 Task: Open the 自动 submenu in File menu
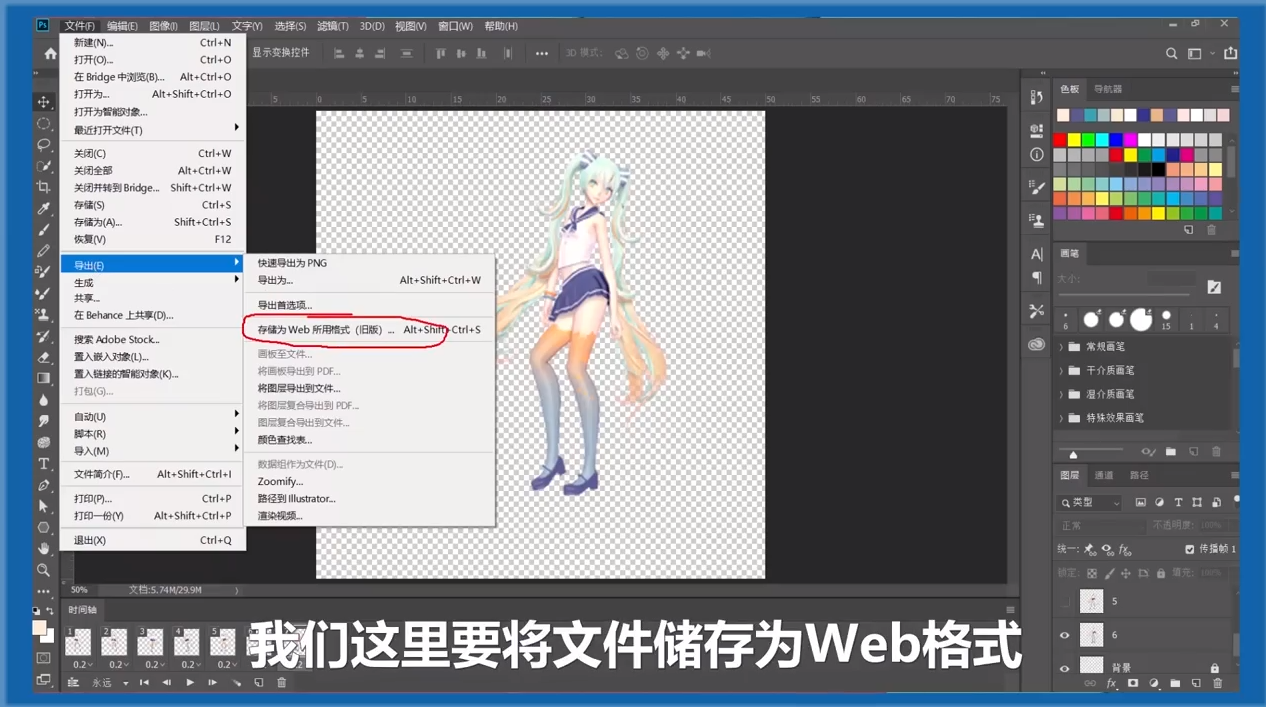[x=152, y=417]
